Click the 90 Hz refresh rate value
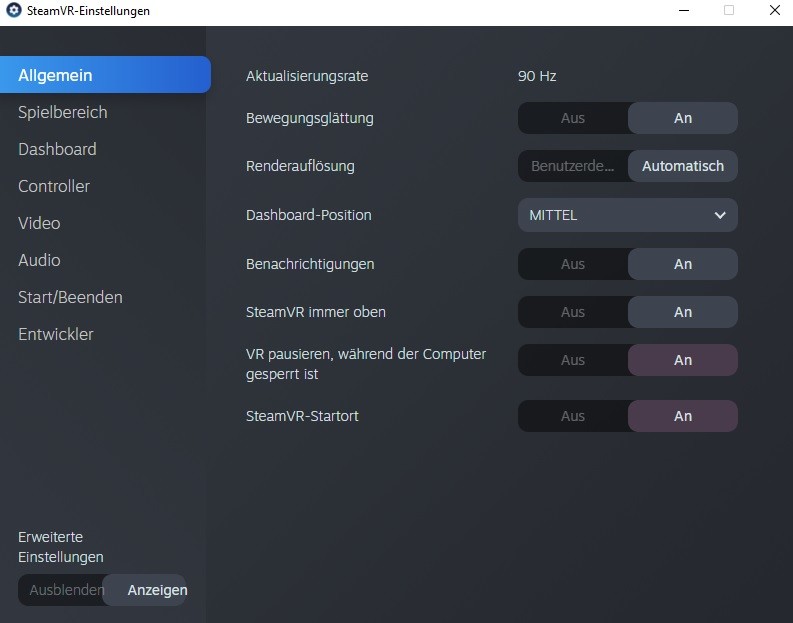This screenshot has width=793, height=623. 537,76
